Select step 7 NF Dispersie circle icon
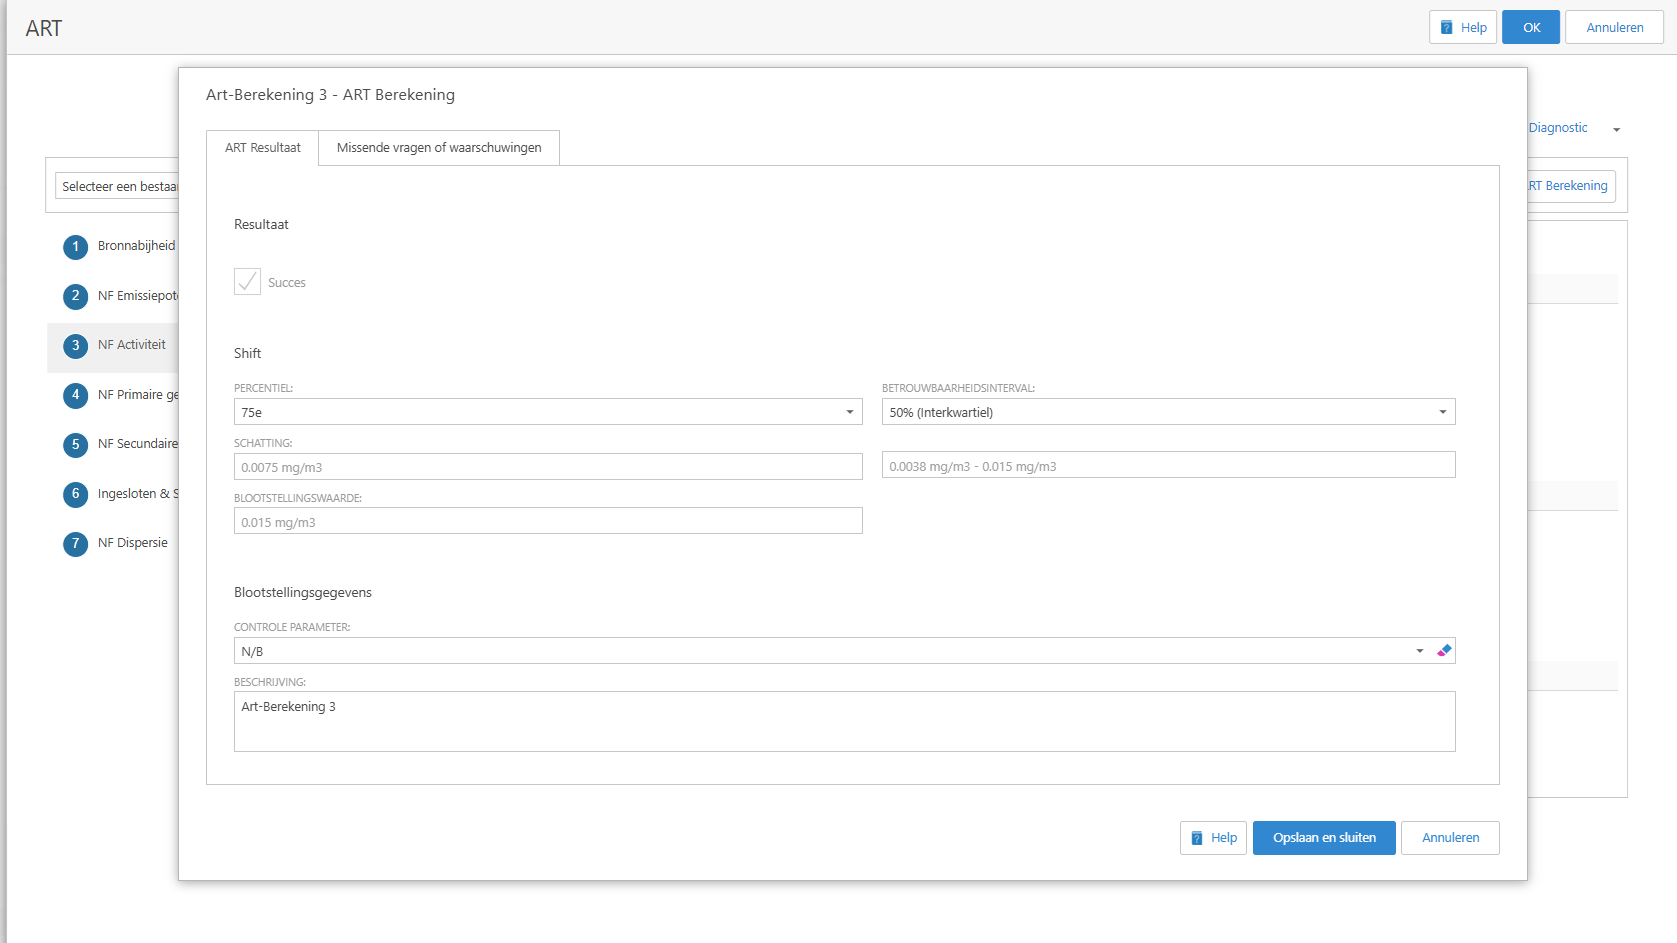 pyautogui.click(x=75, y=543)
